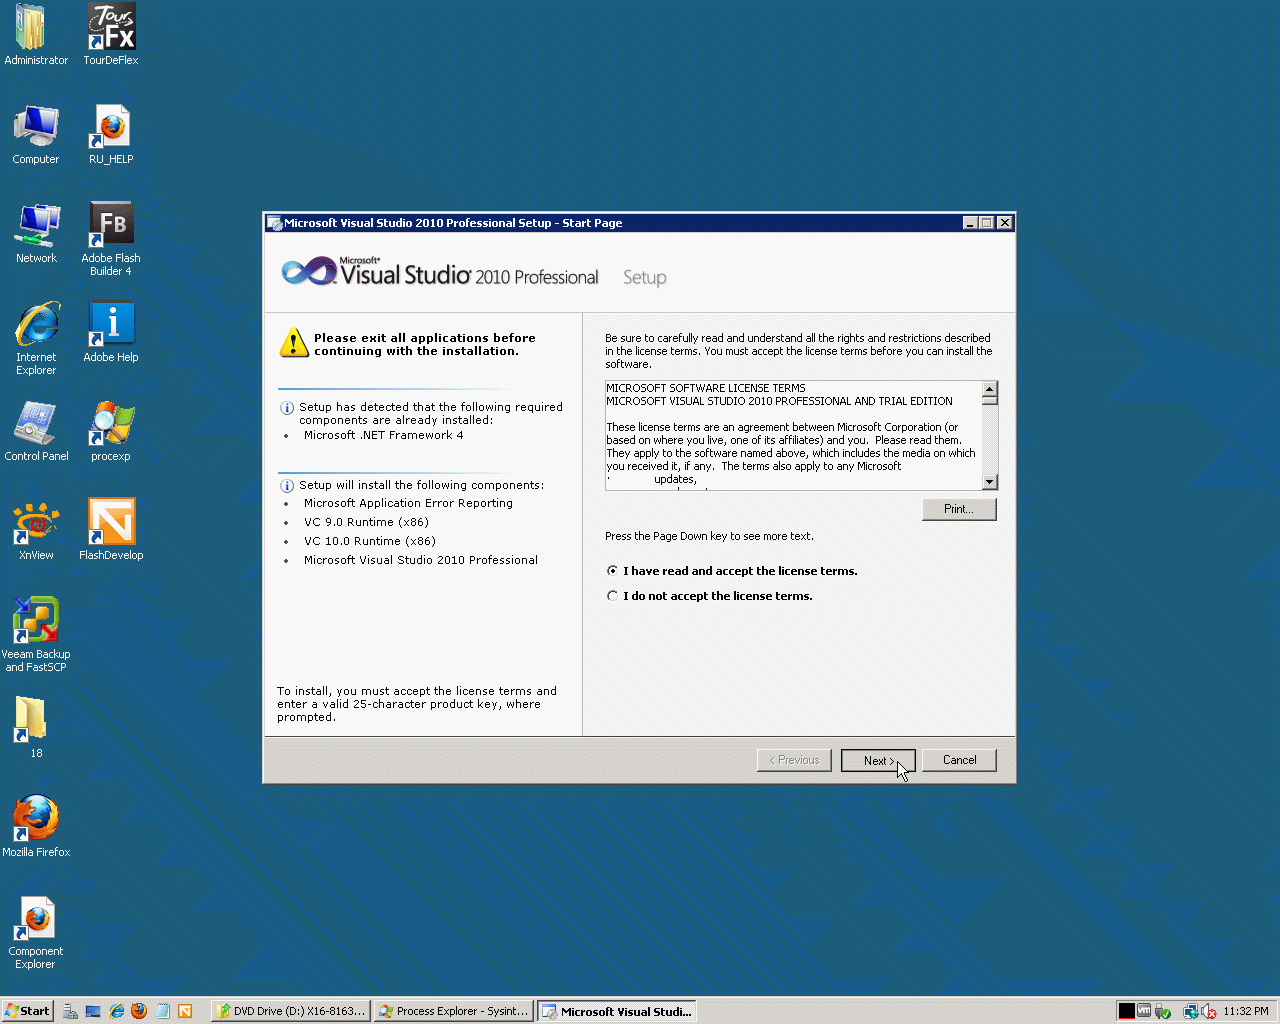Click the license scrollbar thumb
Viewport: 1280px width, 1024px height.
(x=990, y=399)
